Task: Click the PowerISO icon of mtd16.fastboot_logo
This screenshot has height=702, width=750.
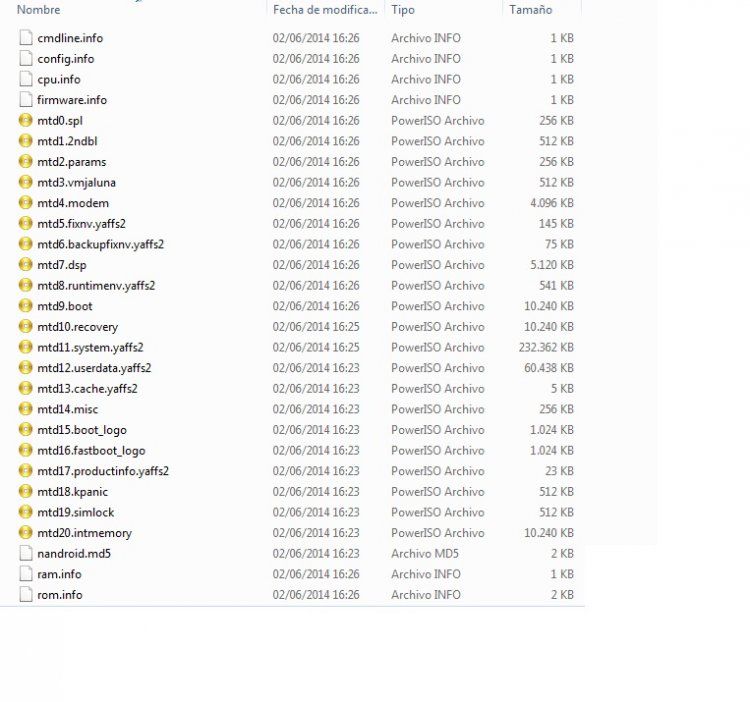Action: pos(25,450)
